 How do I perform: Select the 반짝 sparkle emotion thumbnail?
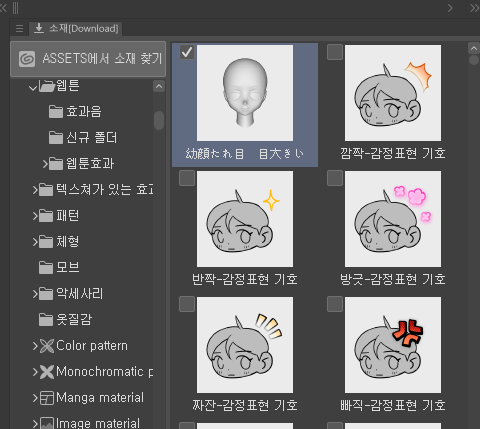coord(245,219)
